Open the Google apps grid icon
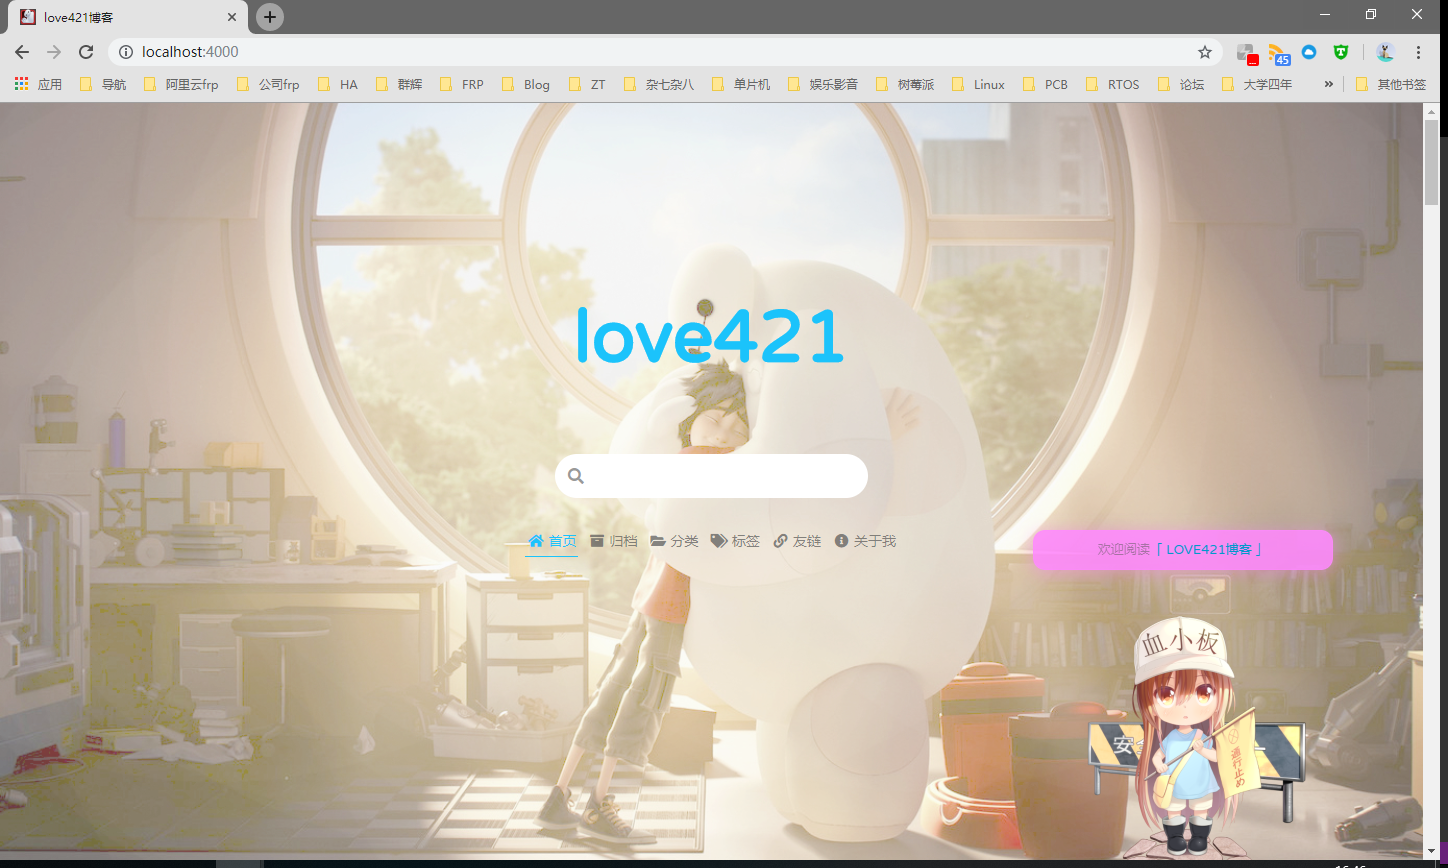1448x868 pixels. 20,84
